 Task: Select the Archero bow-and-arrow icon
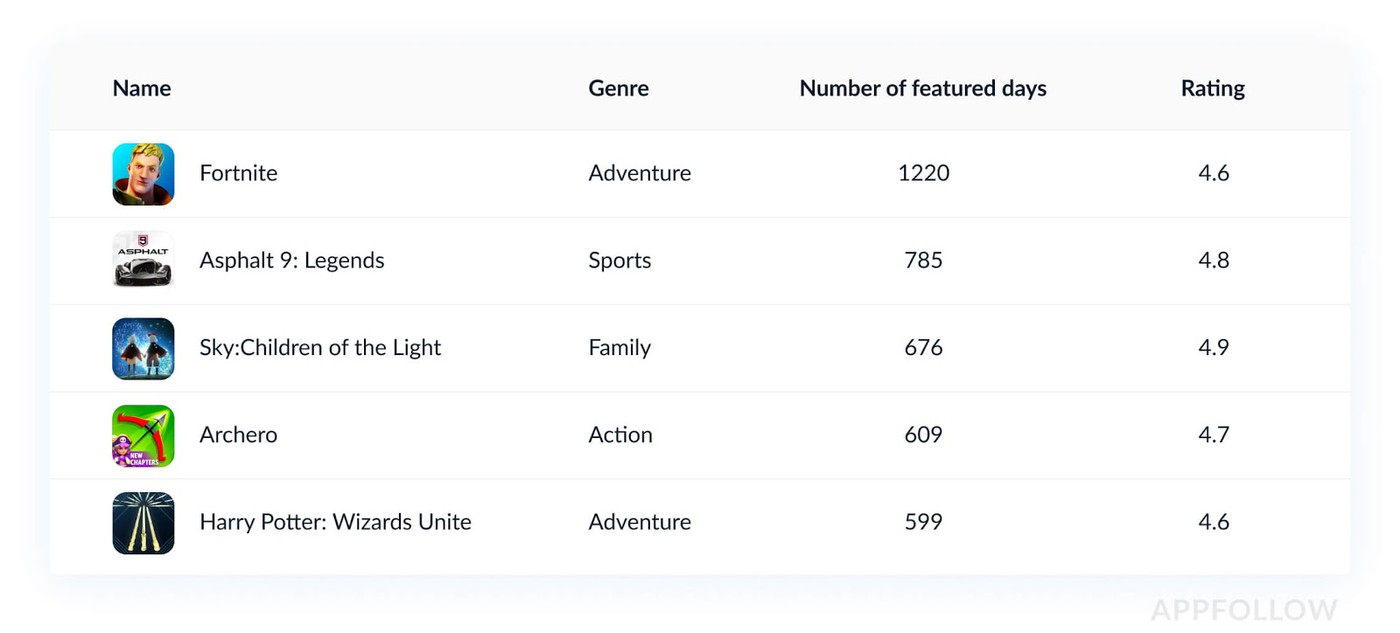(x=143, y=435)
